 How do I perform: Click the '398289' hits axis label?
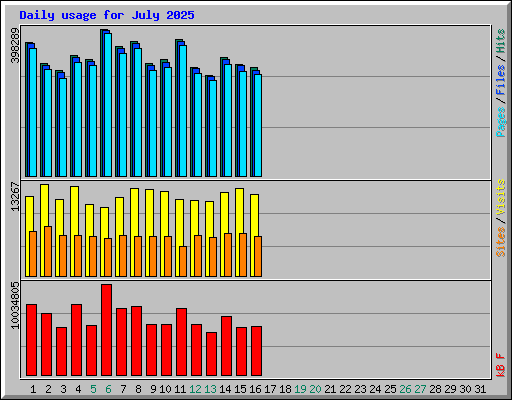pyautogui.click(x=15, y=45)
